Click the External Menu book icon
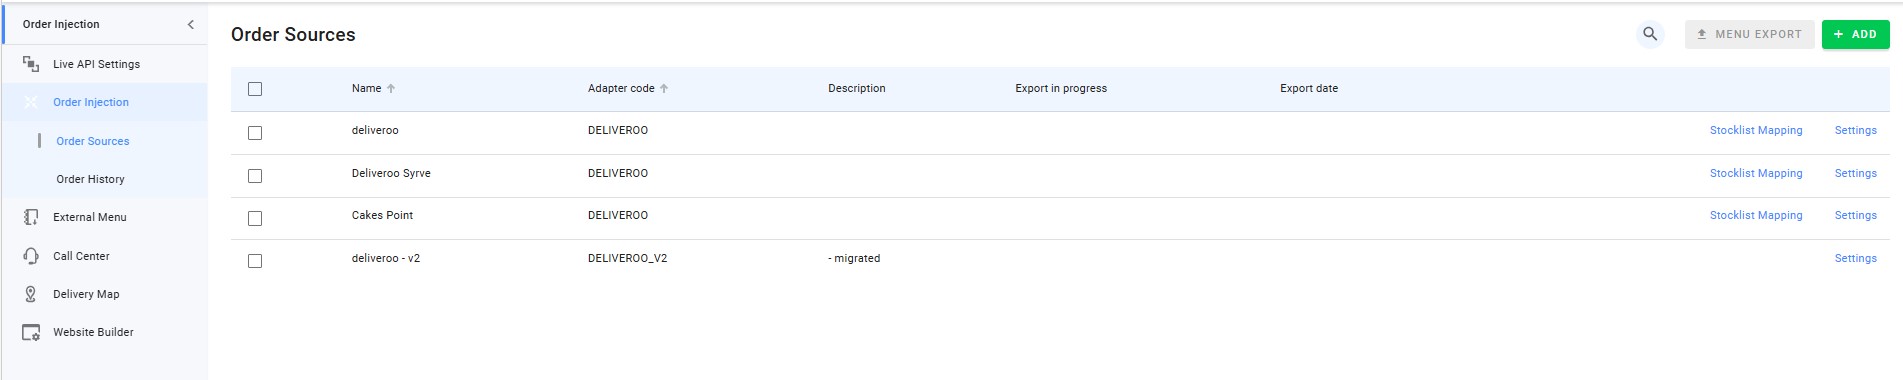The height and width of the screenshot is (380, 1903). 31,217
